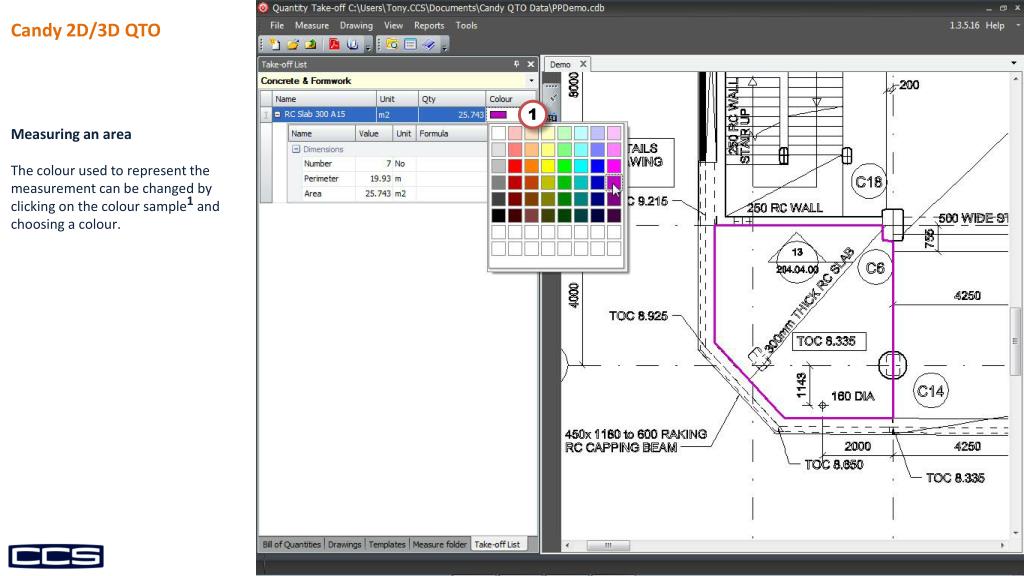Click the row selector beside RC Slab 300 A15
Image resolution: width=1024 pixels, height=576 pixels.
266,114
